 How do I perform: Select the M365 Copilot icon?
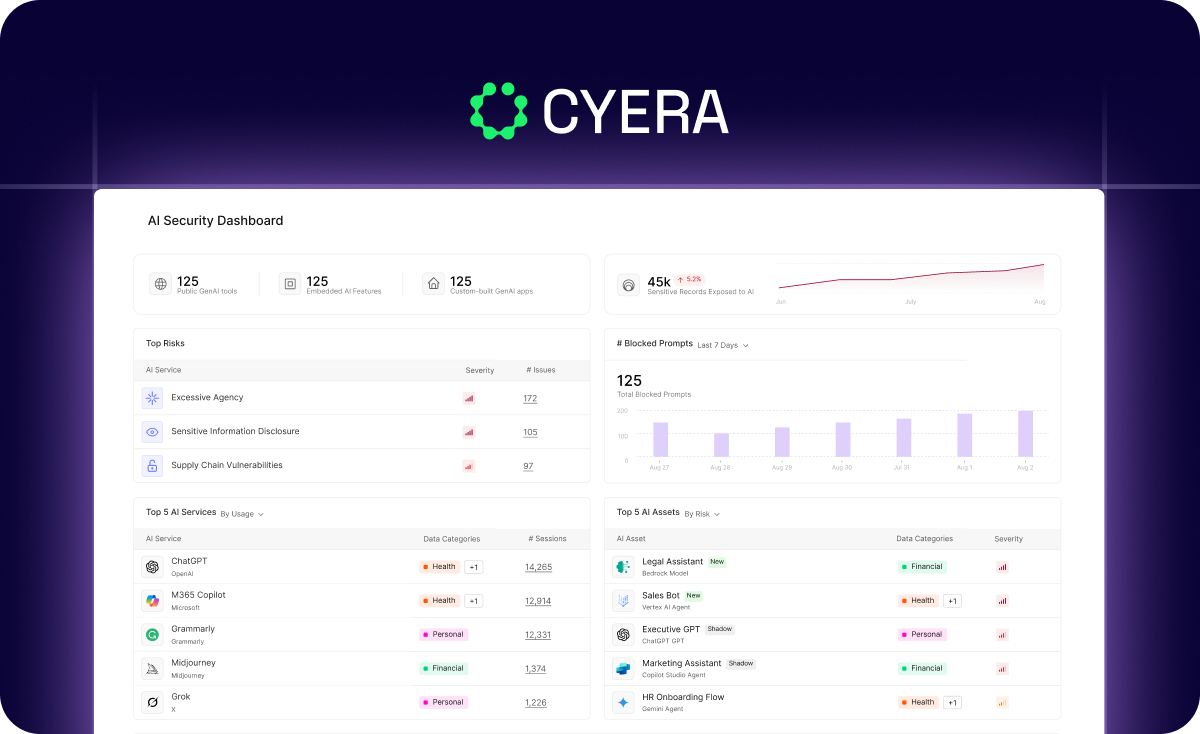point(152,601)
